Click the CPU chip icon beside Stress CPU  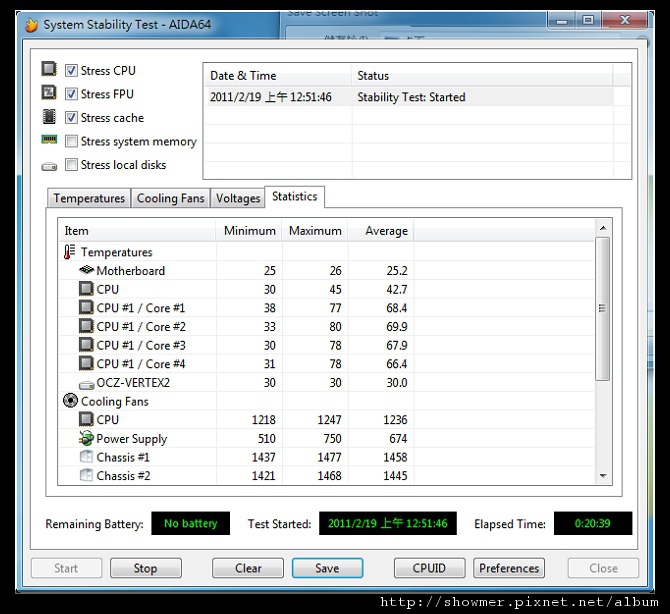(x=49, y=69)
